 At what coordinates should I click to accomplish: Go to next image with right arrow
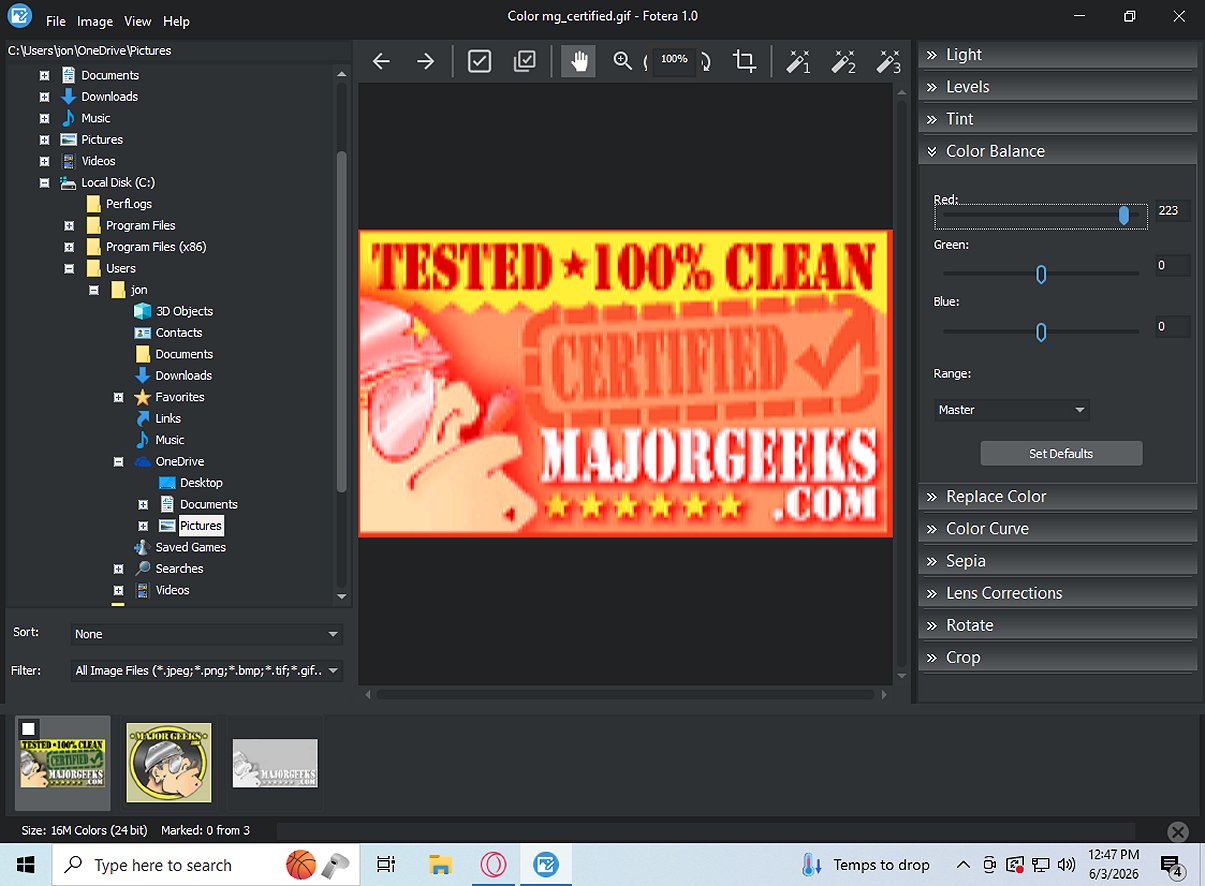click(x=426, y=61)
